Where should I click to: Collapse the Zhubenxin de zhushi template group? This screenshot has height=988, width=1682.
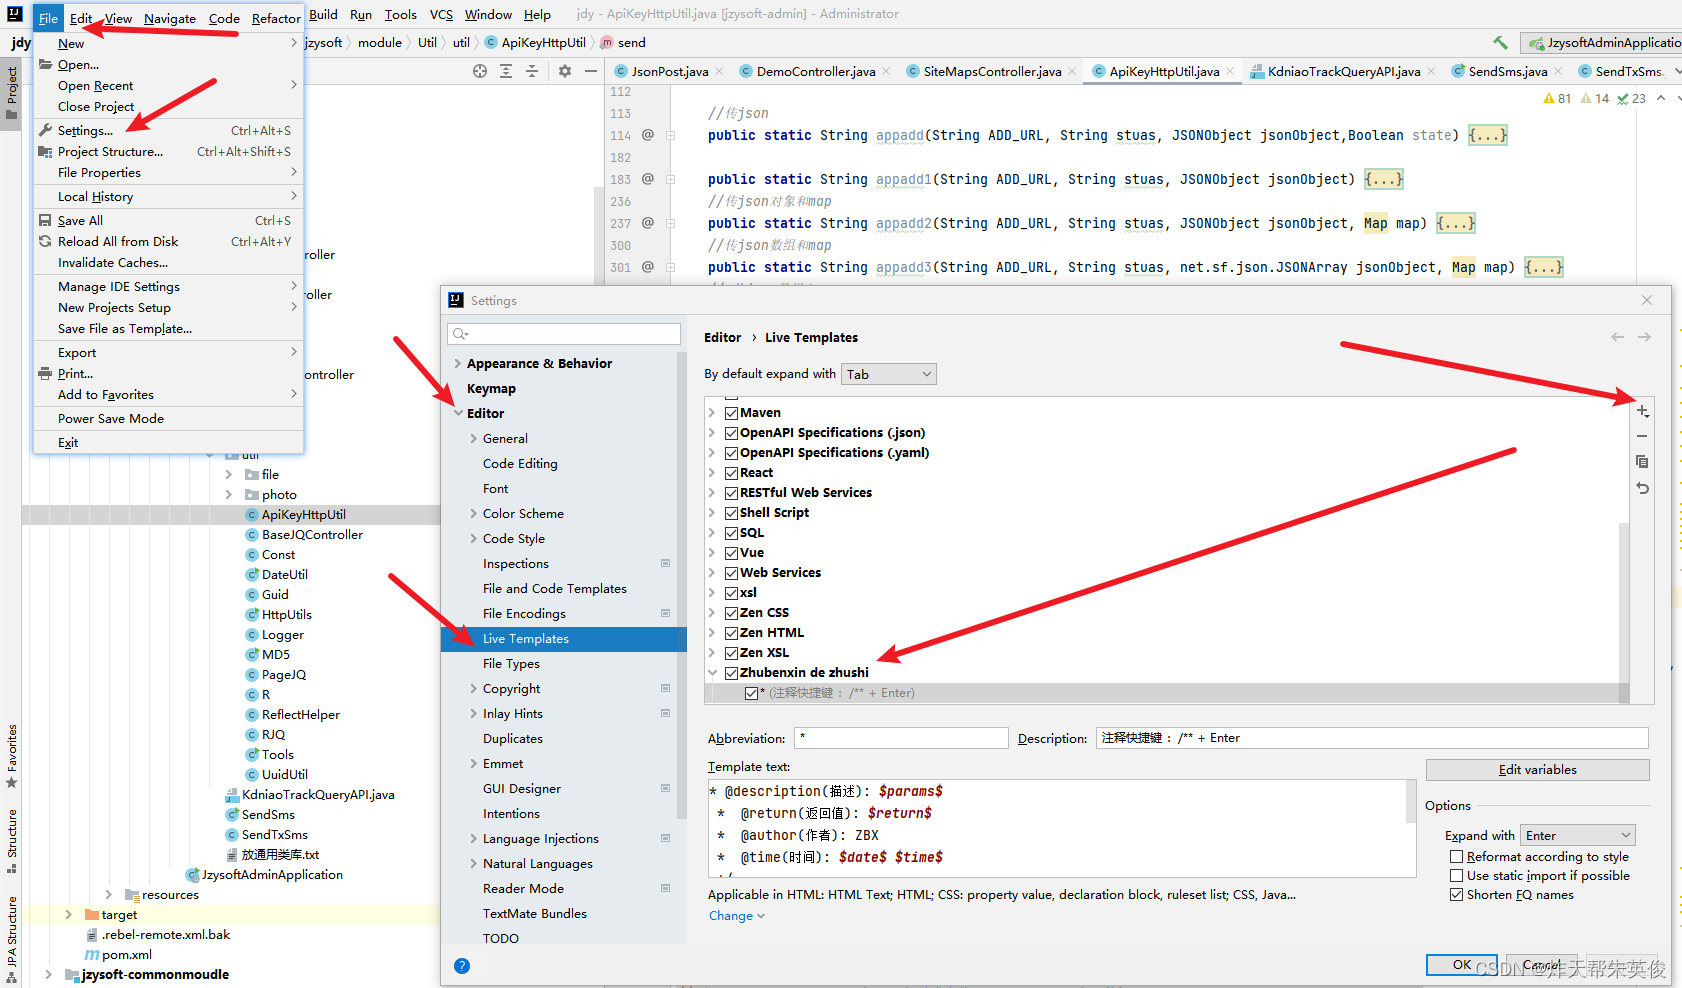coord(713,673)
